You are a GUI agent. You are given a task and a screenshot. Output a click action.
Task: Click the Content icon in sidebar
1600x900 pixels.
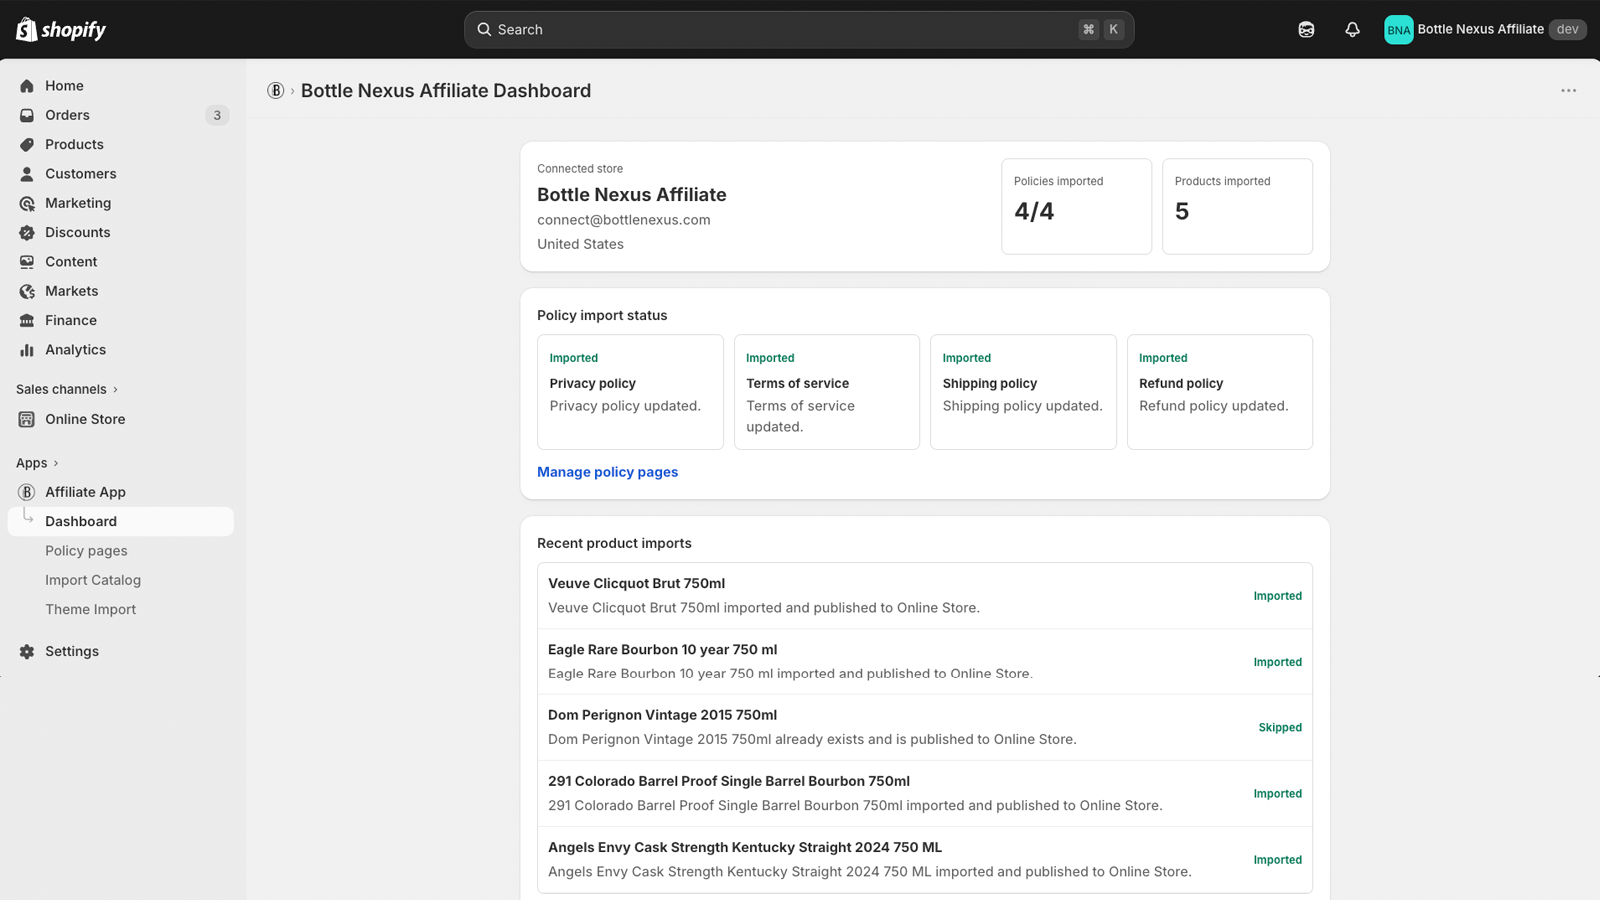(x=27, y=262)
